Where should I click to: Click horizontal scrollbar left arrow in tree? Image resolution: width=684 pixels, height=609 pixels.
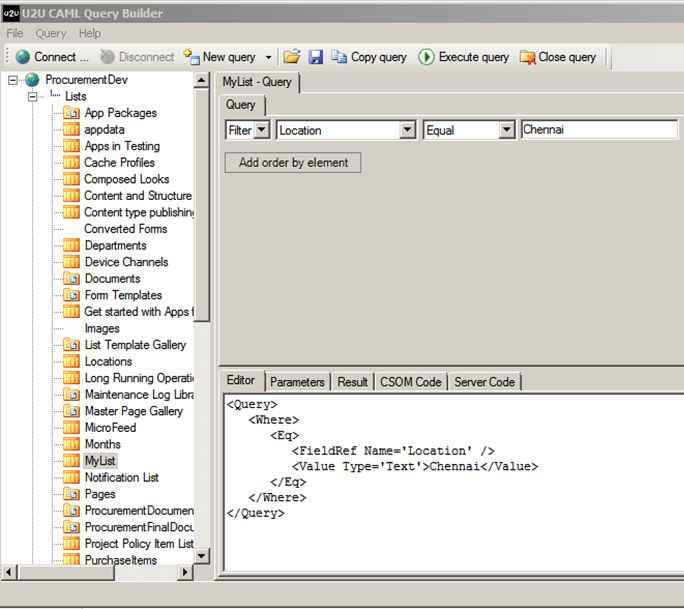point(9,572)
